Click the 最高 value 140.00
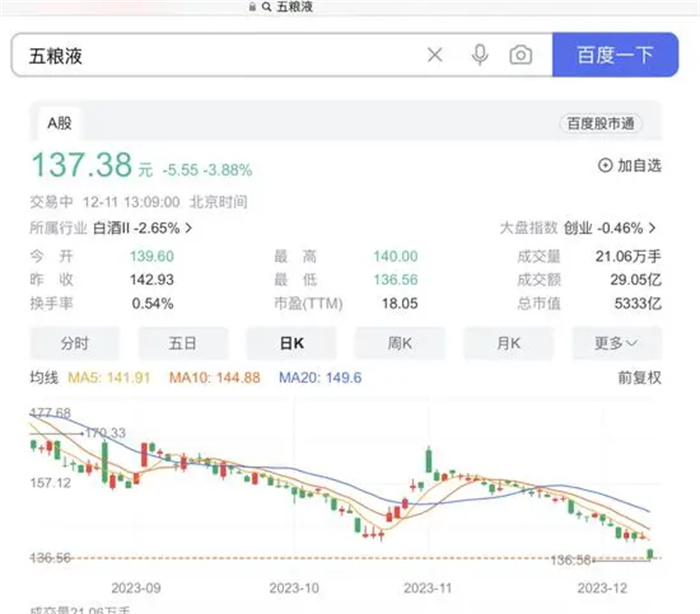The height and width of the screenshot is (614, 700). [x=396, y=256]
